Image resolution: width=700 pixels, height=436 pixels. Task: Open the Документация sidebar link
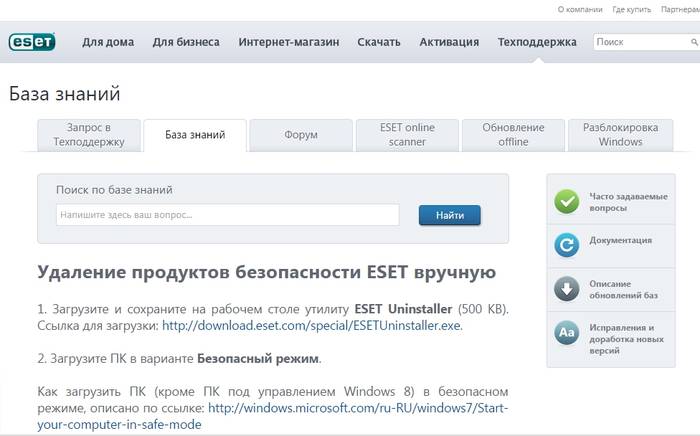[620, 240]
